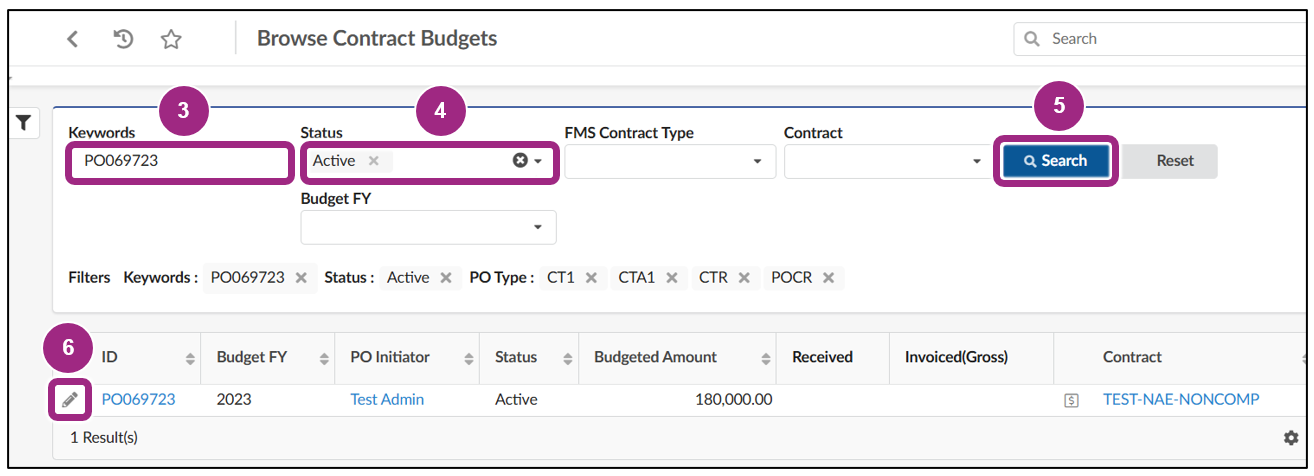Image resolution: width=1314 pixels, height=476 pixels.
Task: Open the recent history clock icon
Action: [x=123, y=39]
